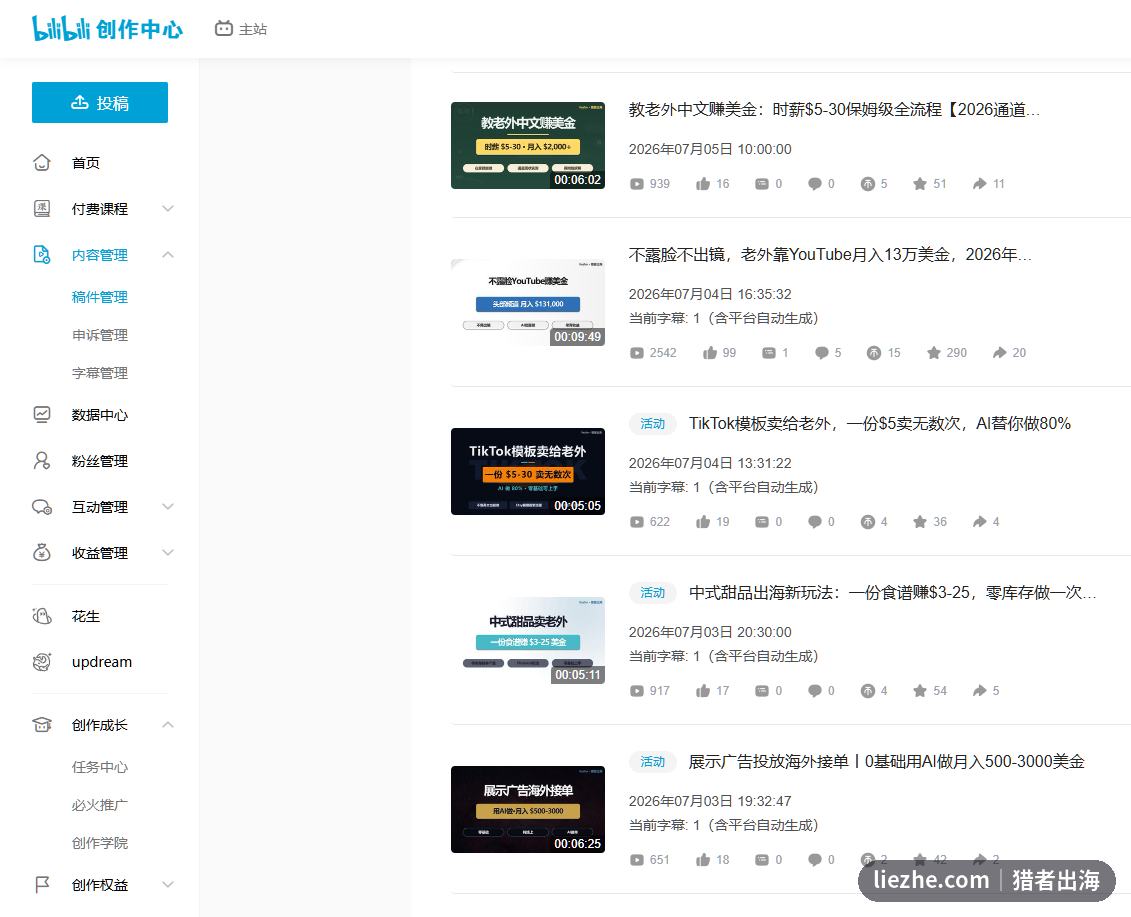This screenshot has width=1131, height=917.
Task: Click the 收益管理 money bag icon
Action: (x=42, y=553)
